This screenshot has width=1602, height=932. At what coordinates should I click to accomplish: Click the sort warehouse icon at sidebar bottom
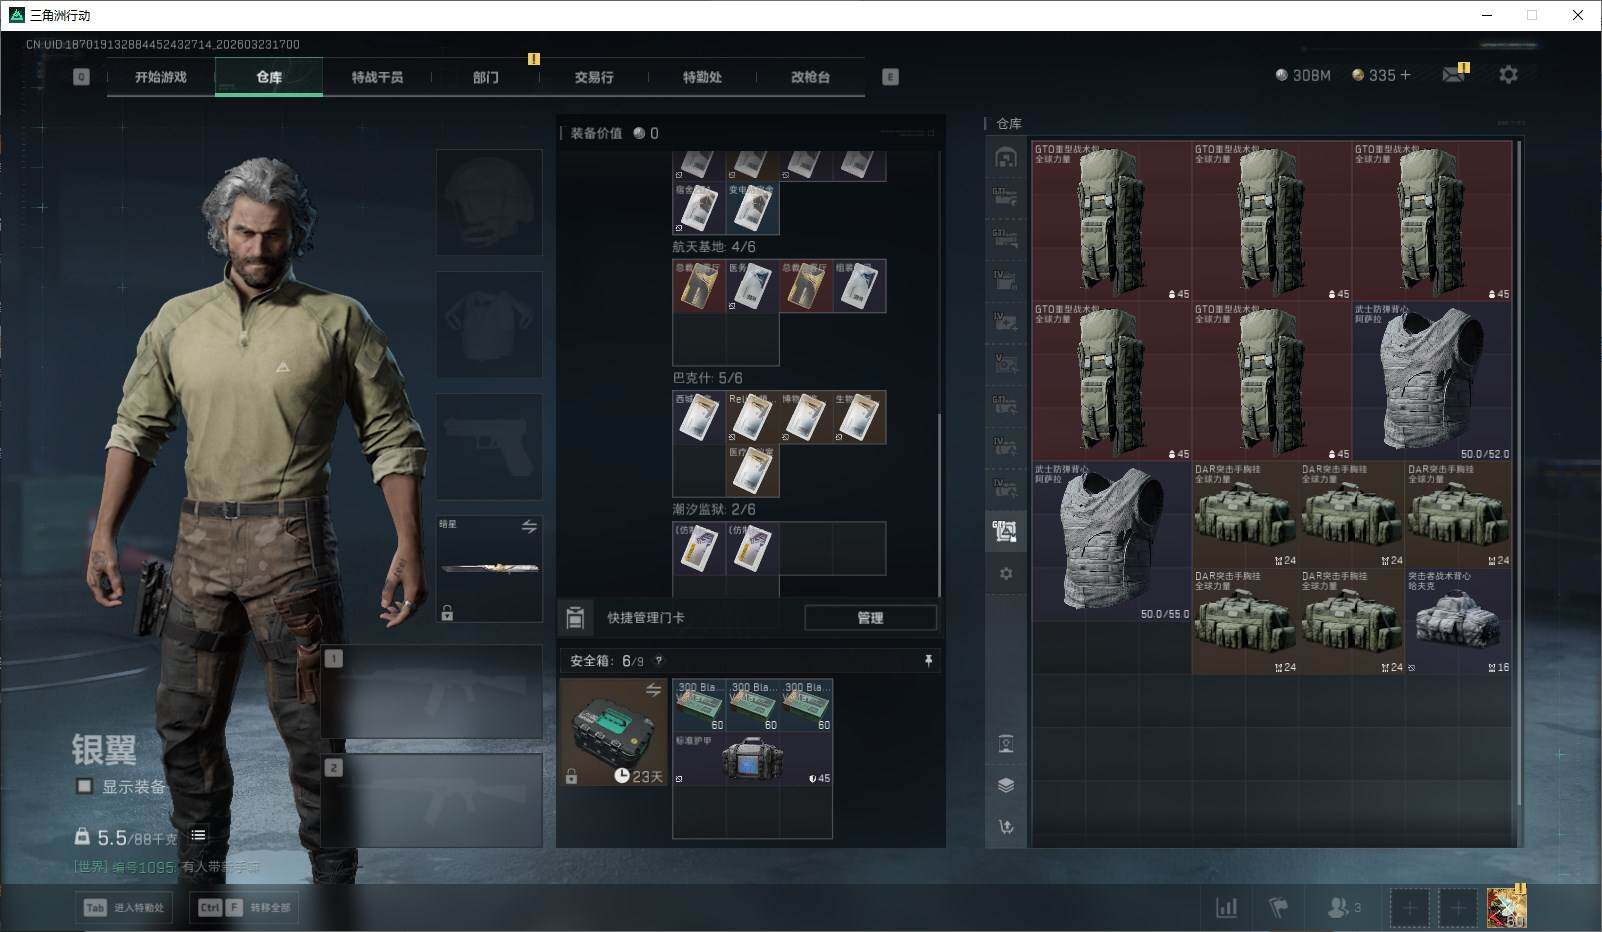(x=1006, y=826)
